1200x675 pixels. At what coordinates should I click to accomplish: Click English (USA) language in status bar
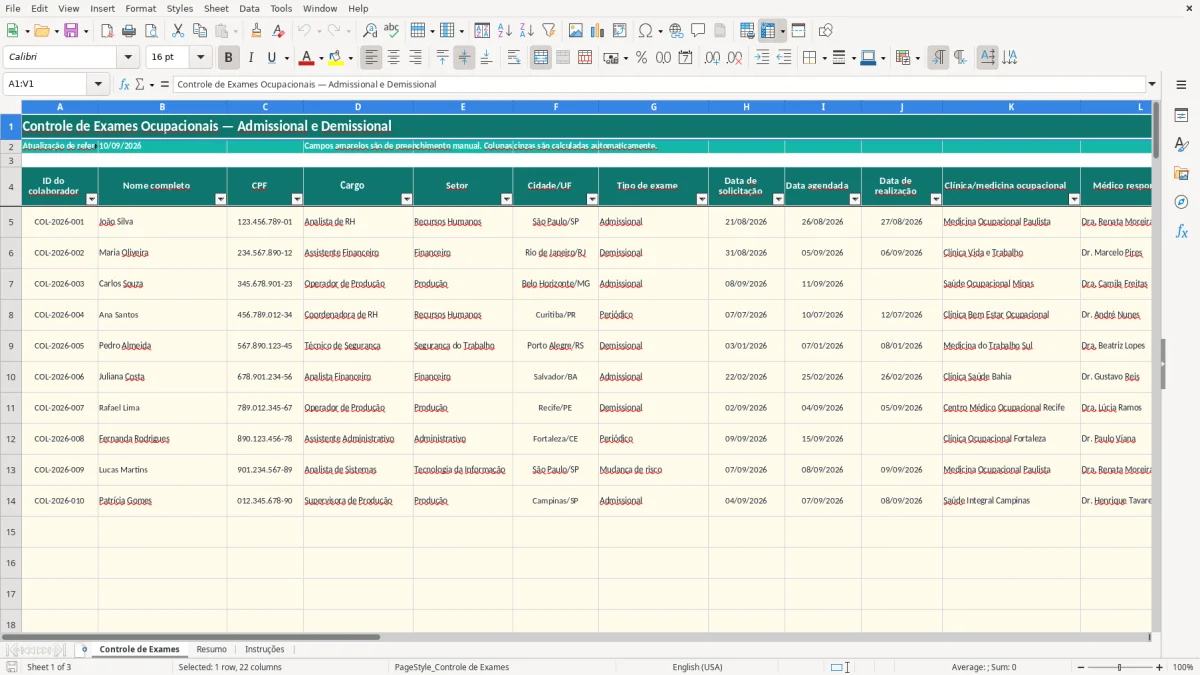[x=697, y=667]
